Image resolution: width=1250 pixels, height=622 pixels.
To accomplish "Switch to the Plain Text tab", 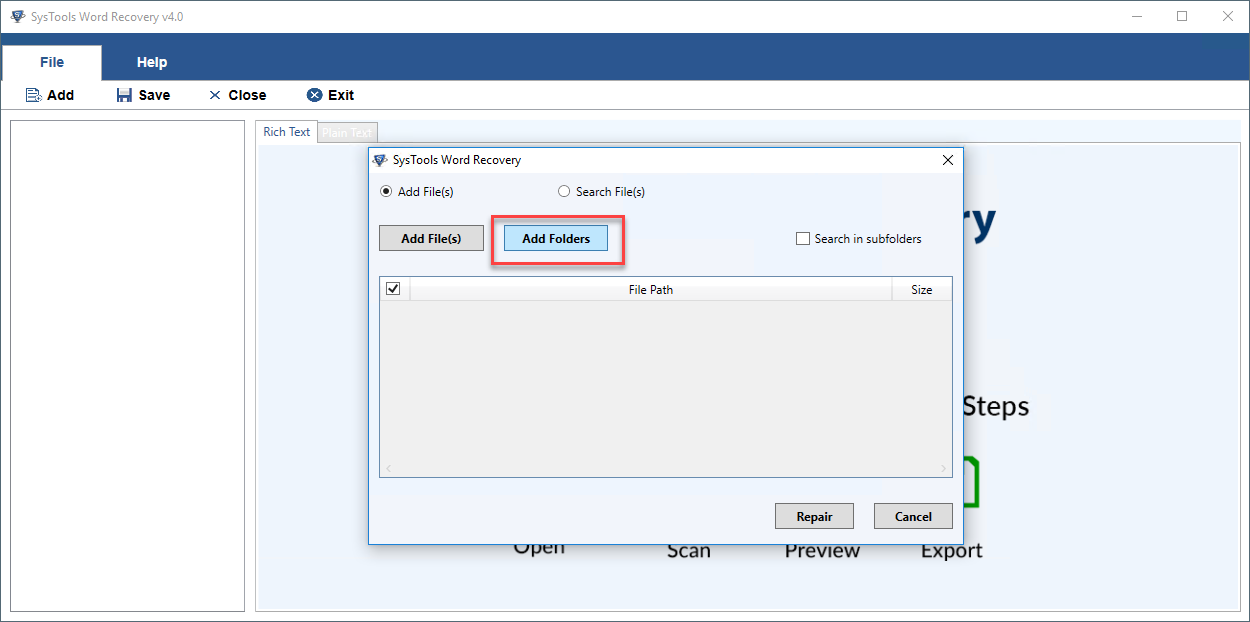I will click(347, 133).
